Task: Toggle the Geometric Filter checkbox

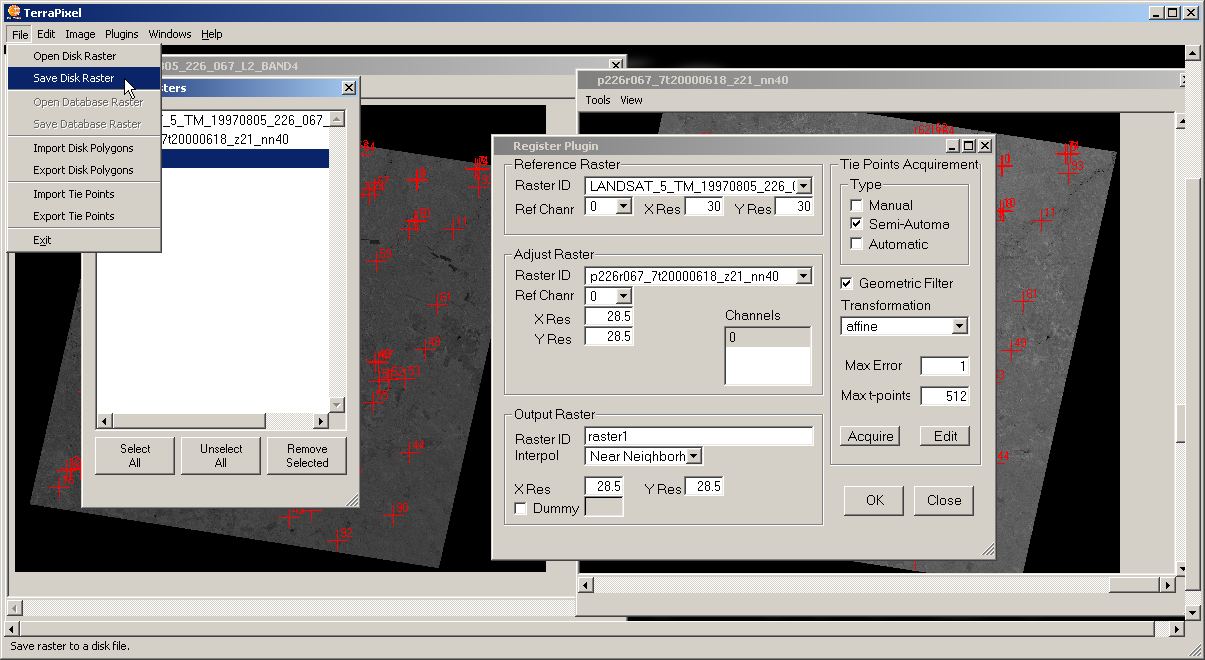Action: click(x=847, y=284)
